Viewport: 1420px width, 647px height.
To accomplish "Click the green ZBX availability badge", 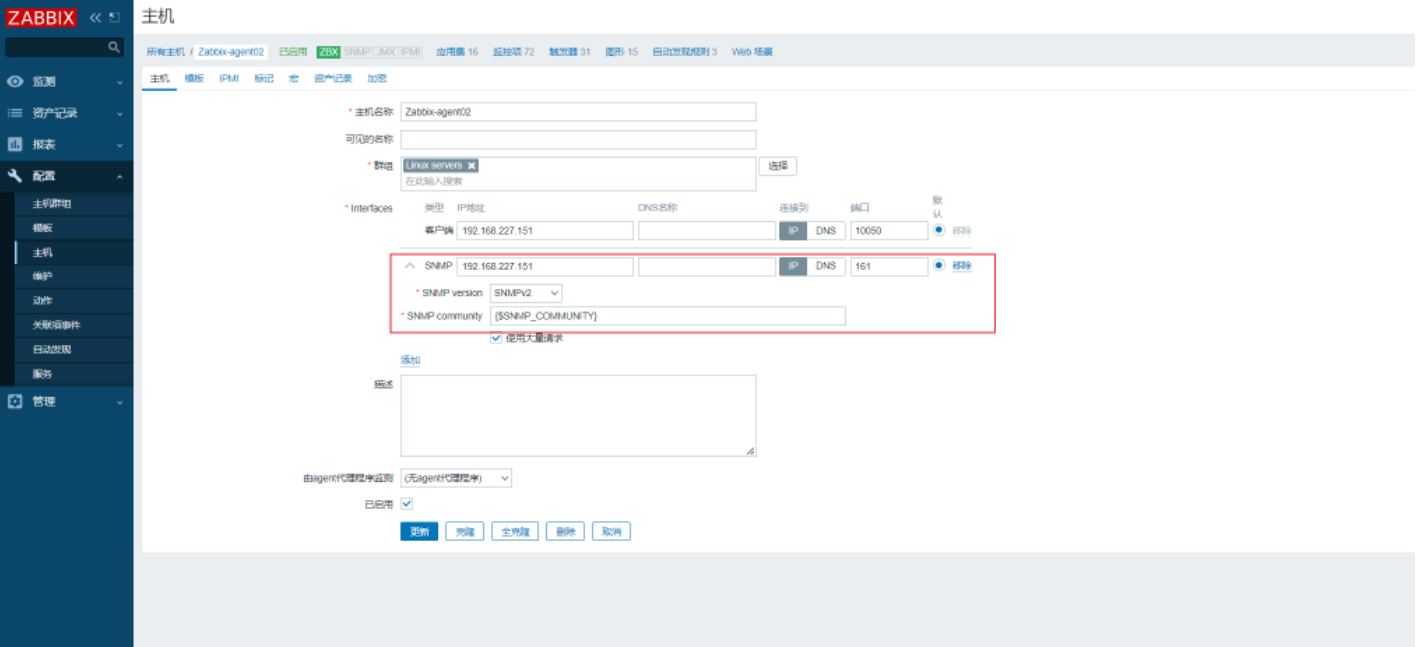I will (x=329, y=52).
